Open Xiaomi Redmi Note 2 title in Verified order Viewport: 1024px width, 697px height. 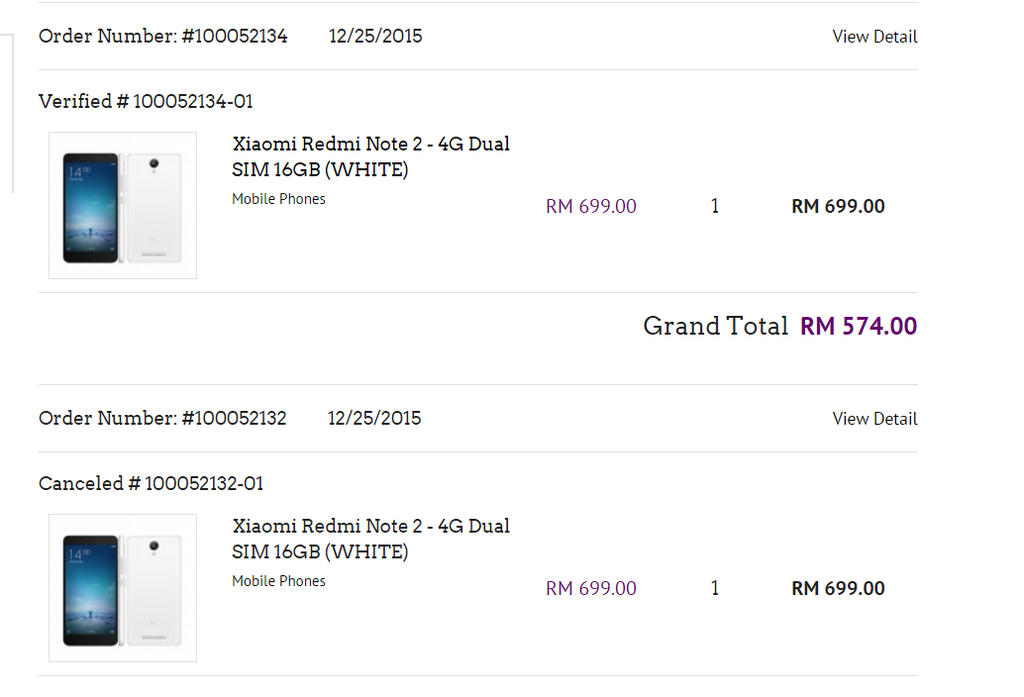click(x=370, y=157)
